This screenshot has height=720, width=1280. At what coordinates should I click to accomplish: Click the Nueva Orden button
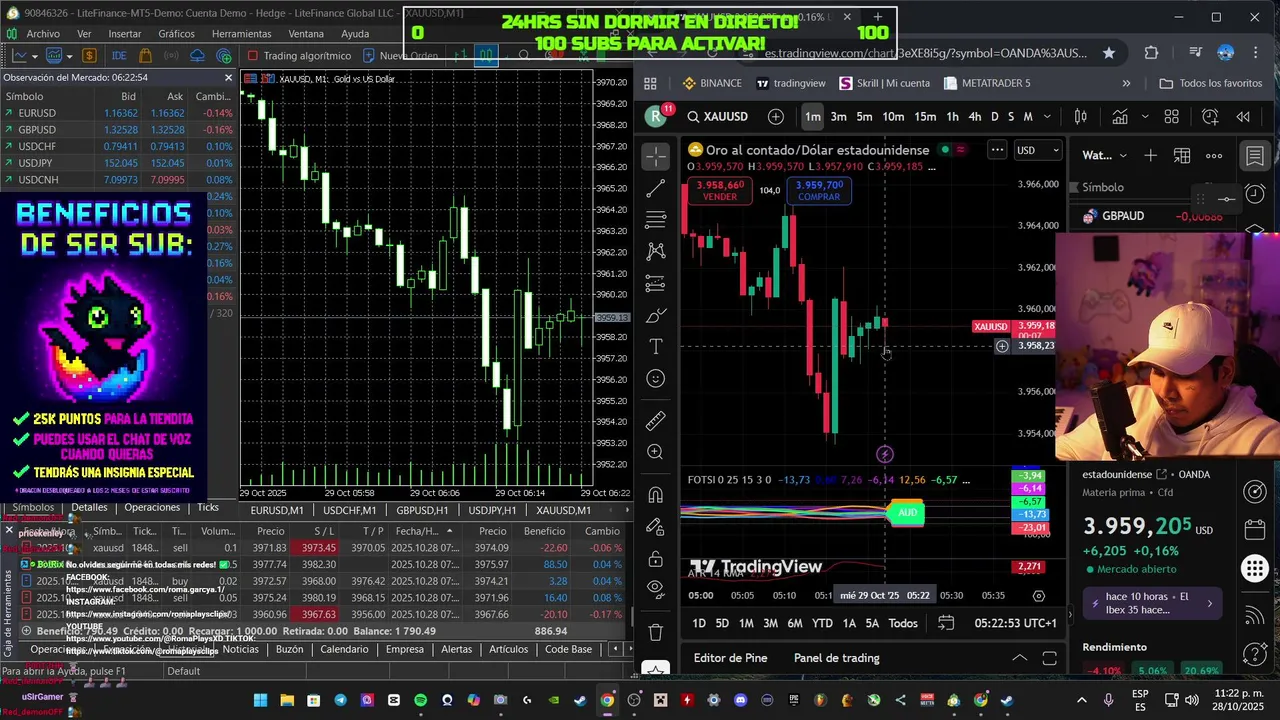coord(400,56)
